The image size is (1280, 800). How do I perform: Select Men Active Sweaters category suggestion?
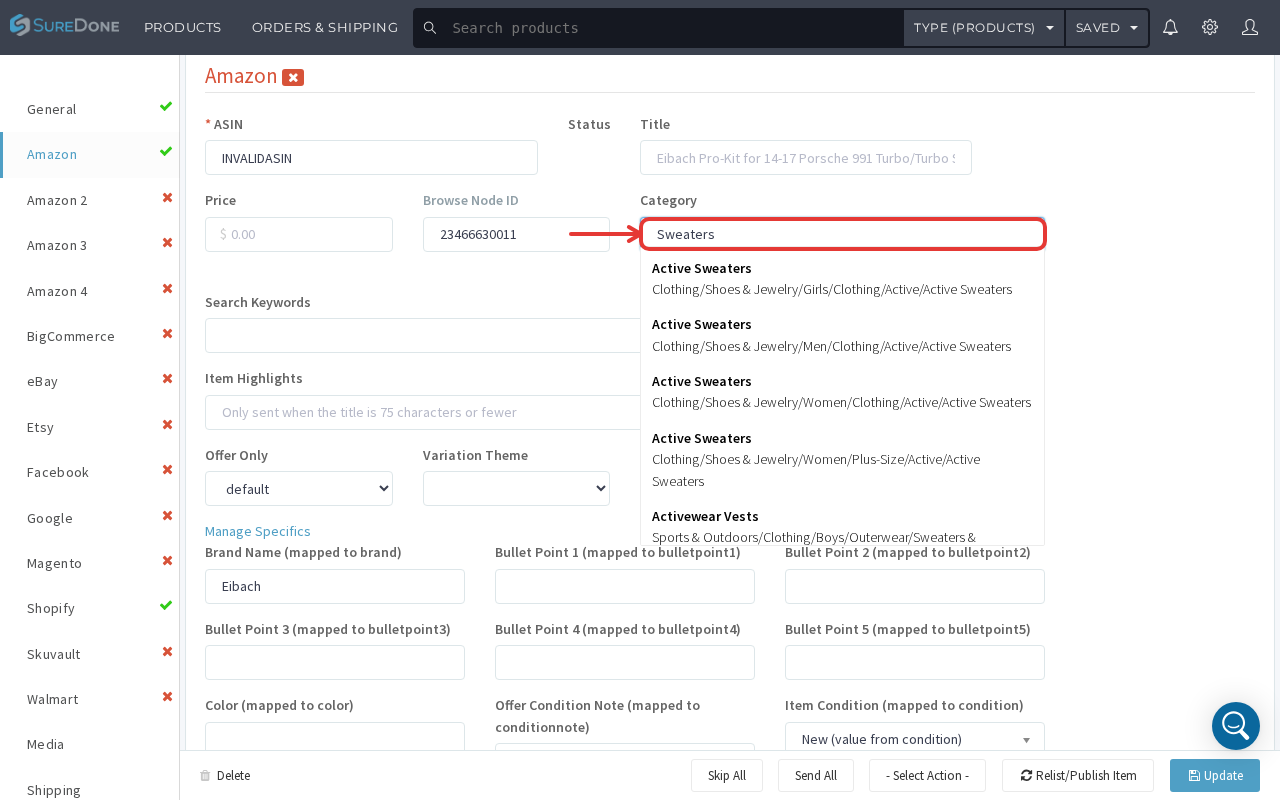(x=842, y=335)
